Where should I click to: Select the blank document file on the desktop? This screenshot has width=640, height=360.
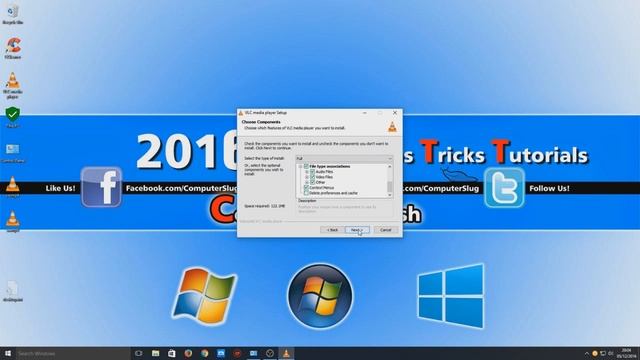pos(13,291)
